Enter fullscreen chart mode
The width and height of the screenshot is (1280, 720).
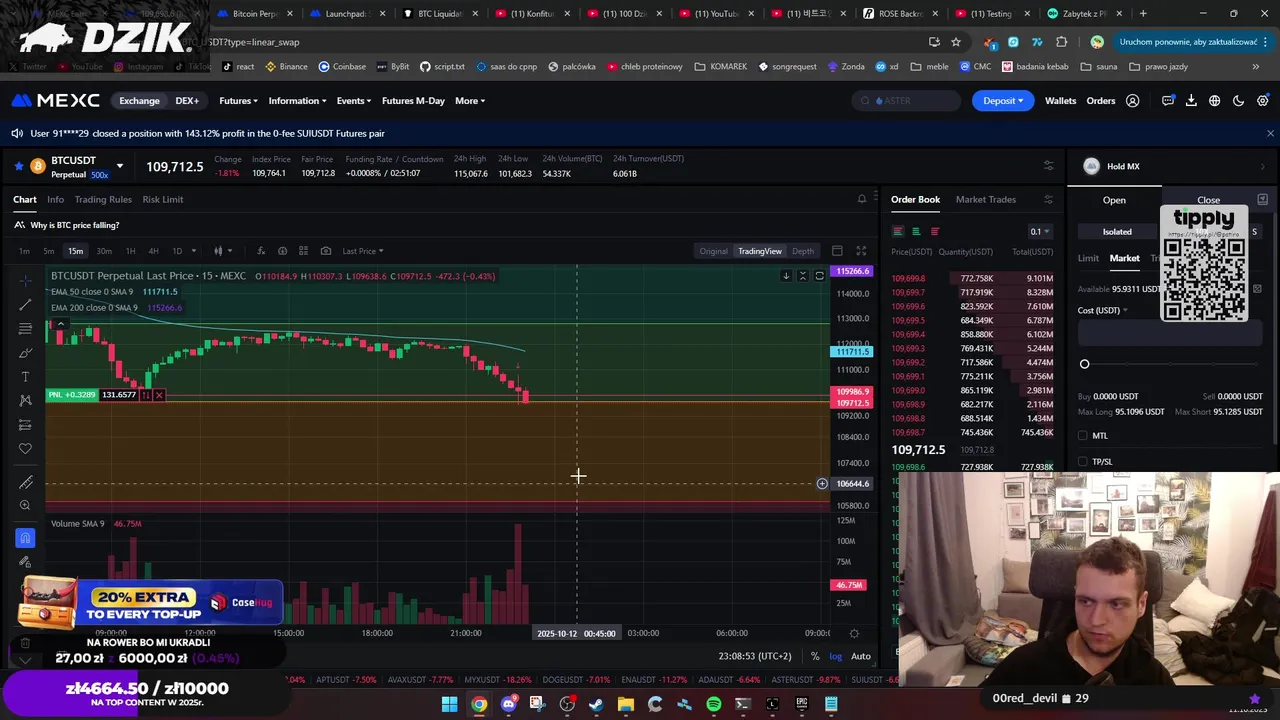tap(861, 251)
